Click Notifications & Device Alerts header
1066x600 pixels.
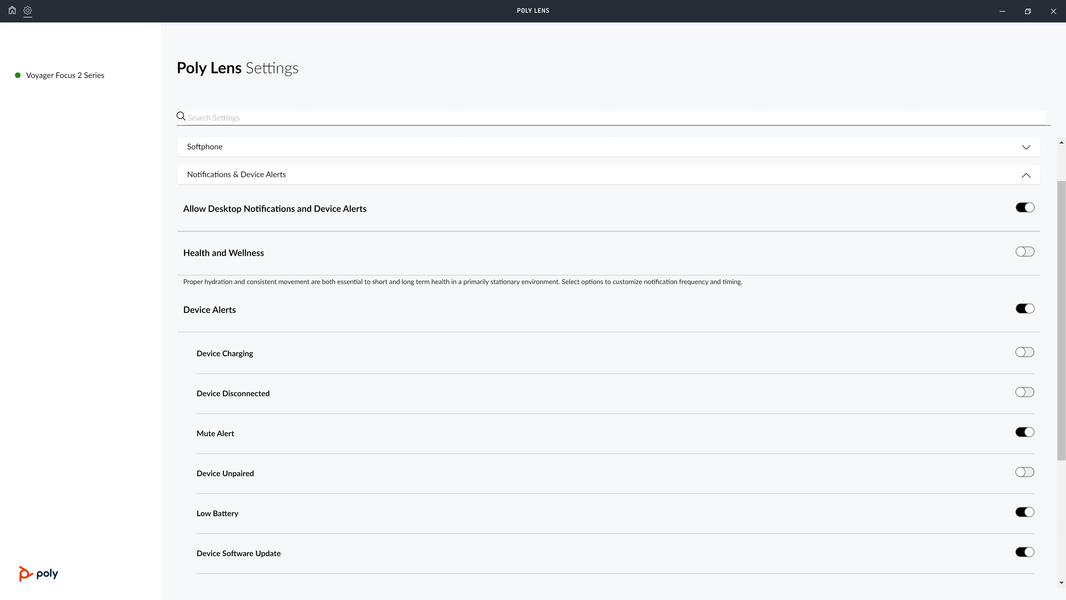click(x=608, y=175)
